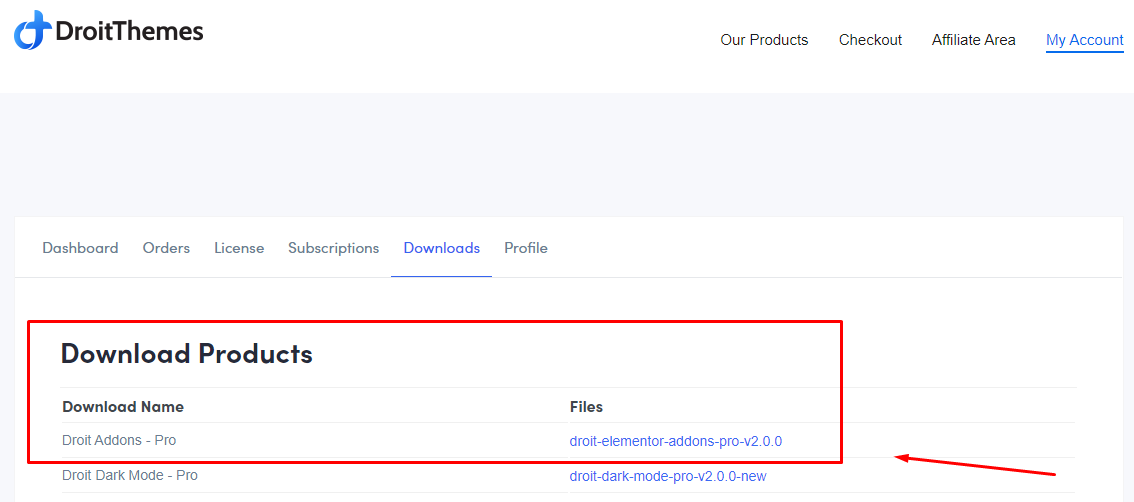Image resolution: width=1134 pixels, height=502 pixels.
Task: Switch to the Orders tab
Action: tap(166, 248)
